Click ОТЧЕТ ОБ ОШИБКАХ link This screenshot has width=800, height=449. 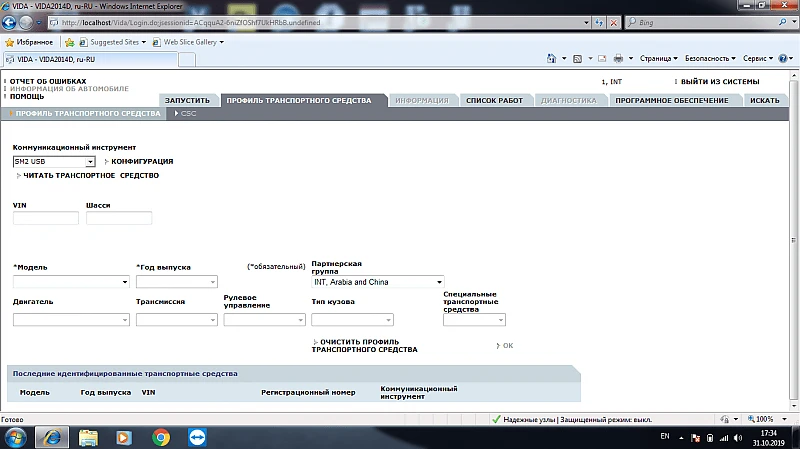point(48,81)
